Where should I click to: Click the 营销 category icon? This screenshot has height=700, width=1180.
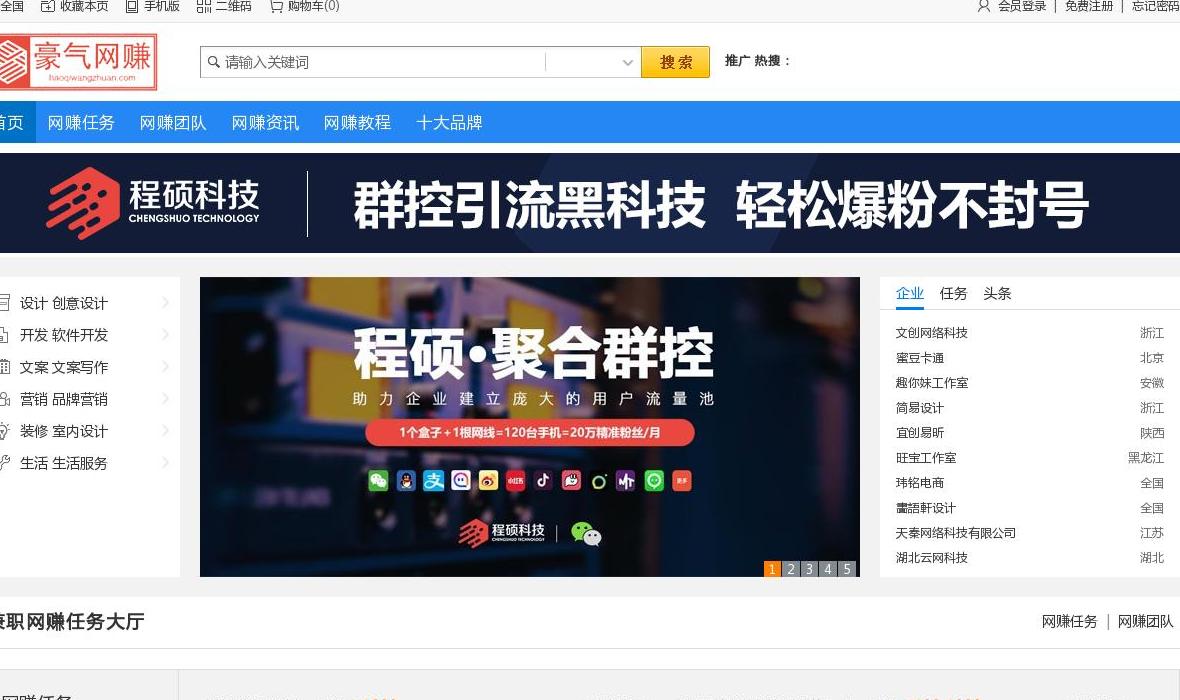coord(4,399)
